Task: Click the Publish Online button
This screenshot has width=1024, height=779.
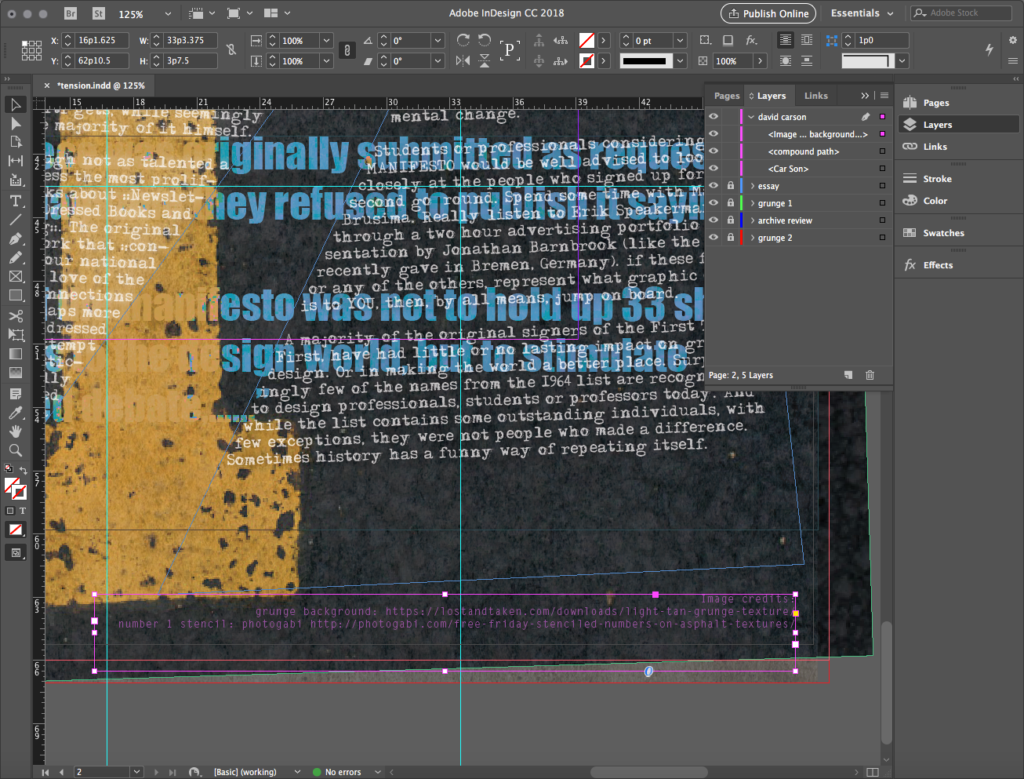Action: 768,14
